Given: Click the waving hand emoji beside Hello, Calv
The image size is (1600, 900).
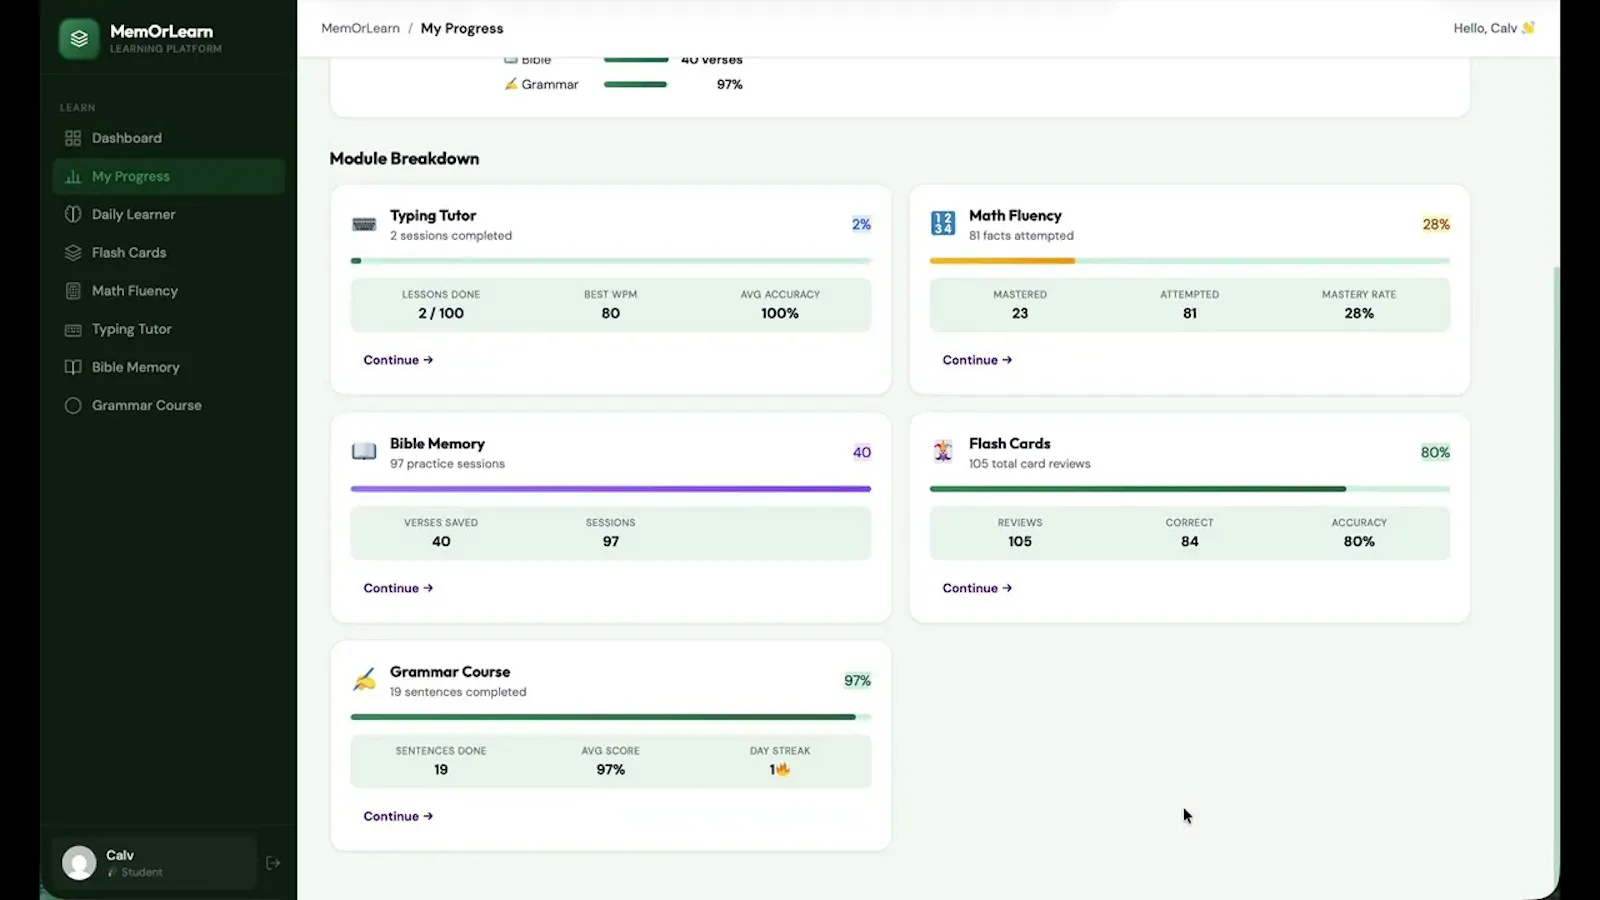Looking at the screenshot, I should click(1528, 28).
